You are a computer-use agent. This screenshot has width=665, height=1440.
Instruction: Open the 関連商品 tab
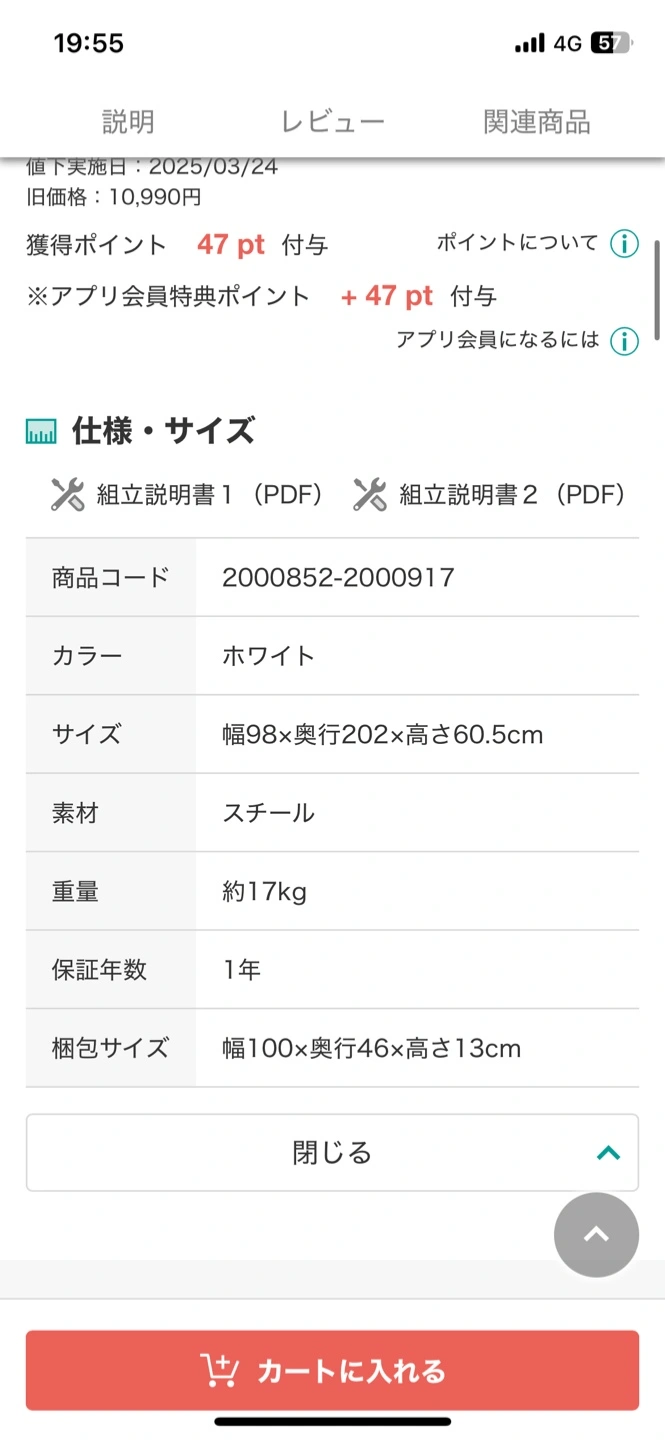point(537,122)
